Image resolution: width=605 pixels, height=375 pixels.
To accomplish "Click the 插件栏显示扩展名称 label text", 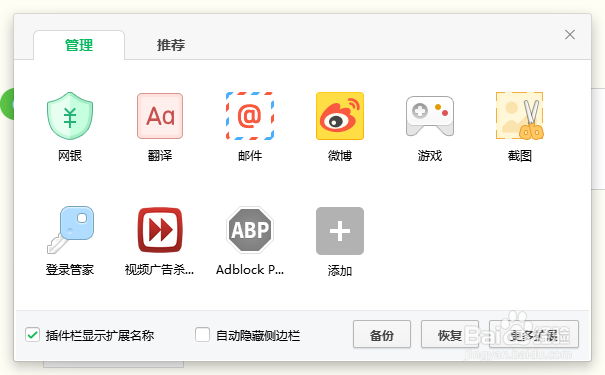I will click(100, 335).
